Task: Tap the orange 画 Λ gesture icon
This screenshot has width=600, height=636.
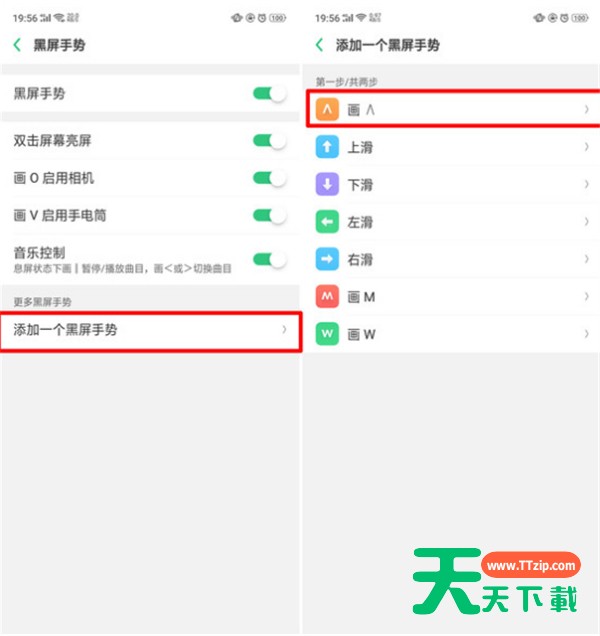Action: 327,109
